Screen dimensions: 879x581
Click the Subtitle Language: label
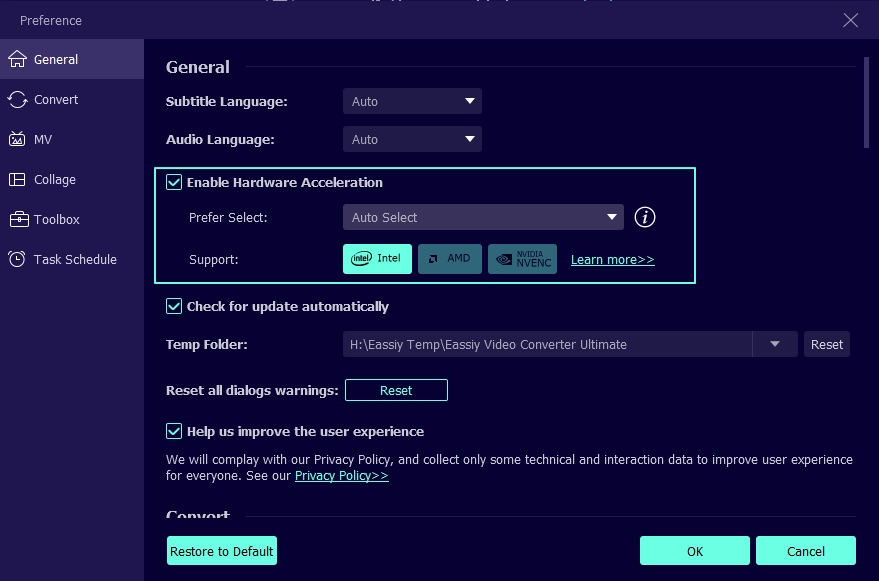(x=226, y=102)
